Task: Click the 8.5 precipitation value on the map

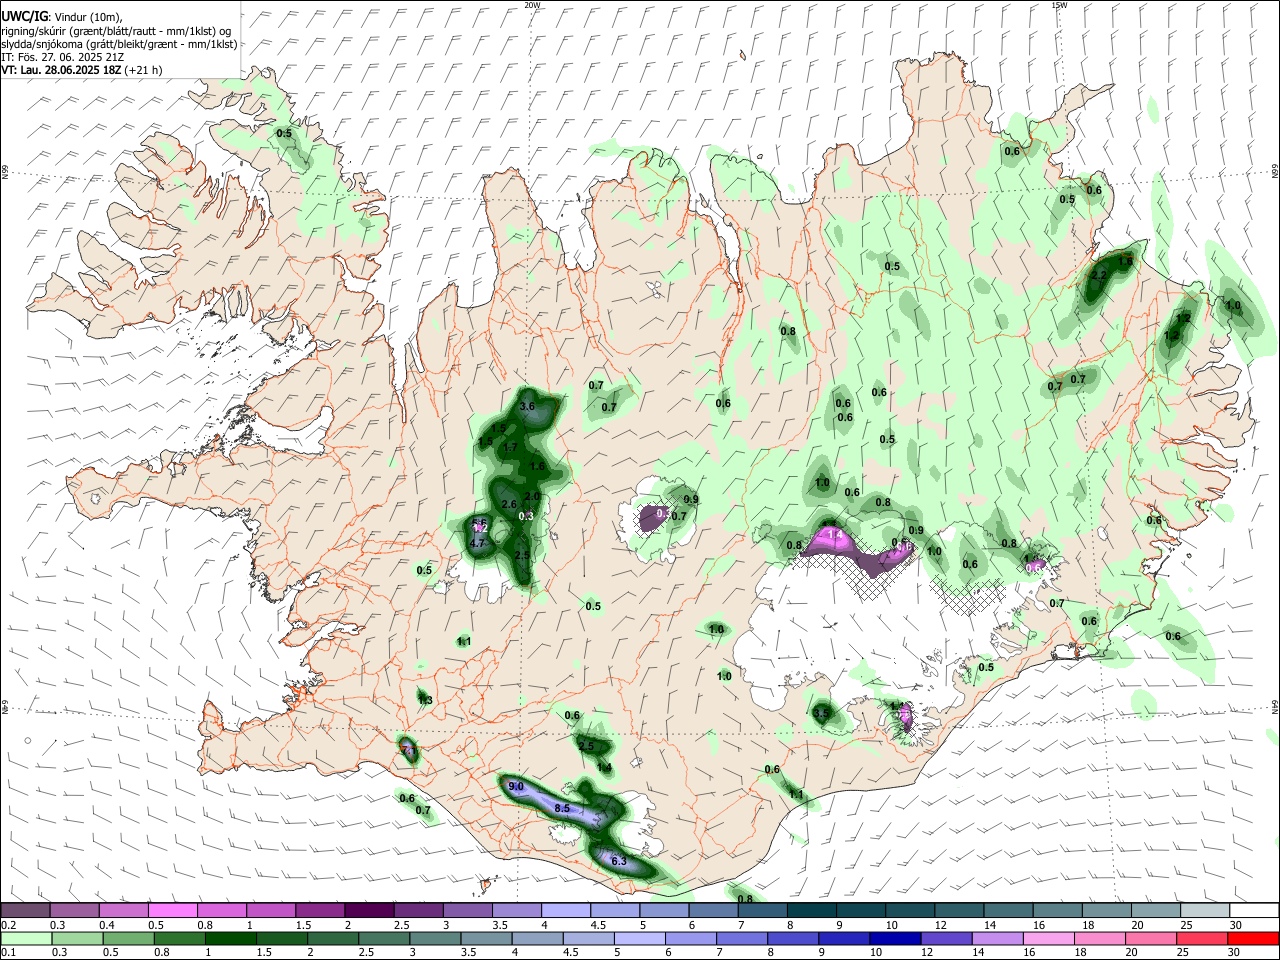Action: (561, 808)
